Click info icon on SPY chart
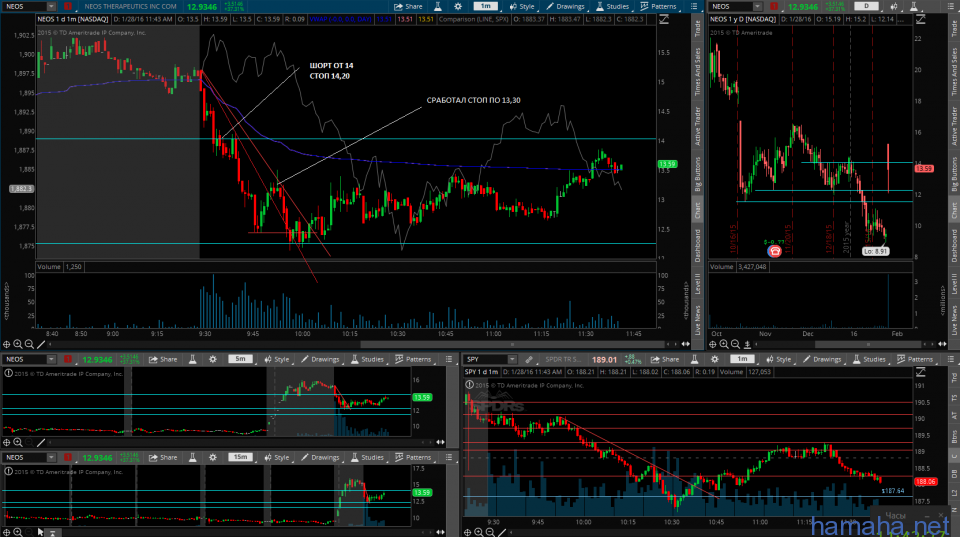 [469, 385]
